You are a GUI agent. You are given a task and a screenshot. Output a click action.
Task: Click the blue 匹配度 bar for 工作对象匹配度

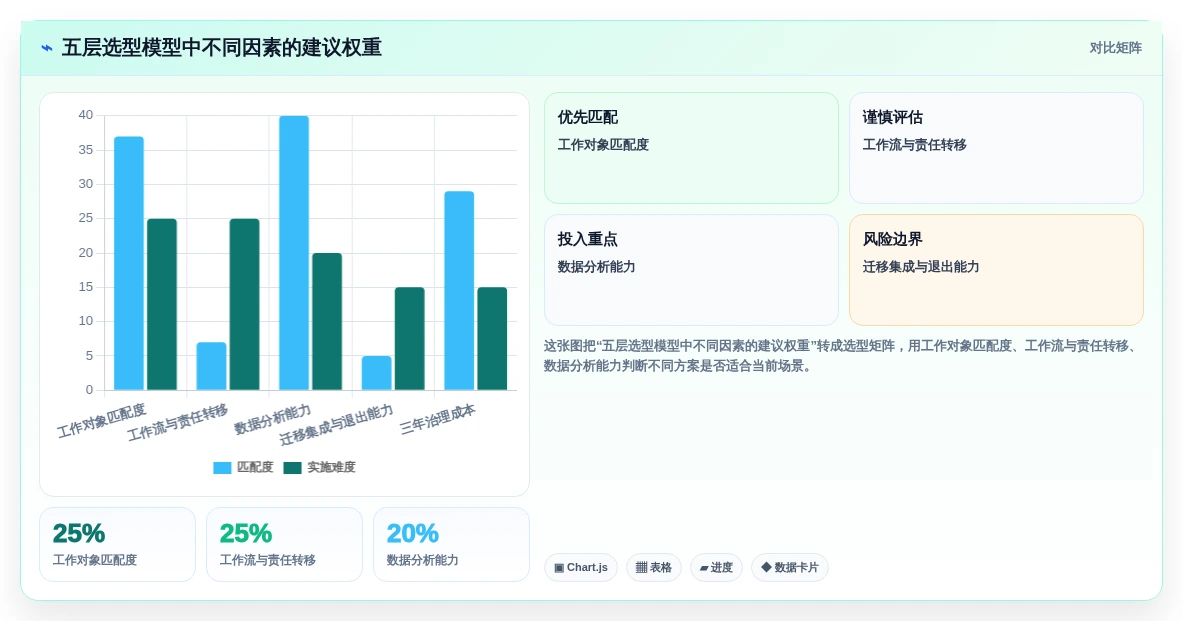(x=129, y=263)
